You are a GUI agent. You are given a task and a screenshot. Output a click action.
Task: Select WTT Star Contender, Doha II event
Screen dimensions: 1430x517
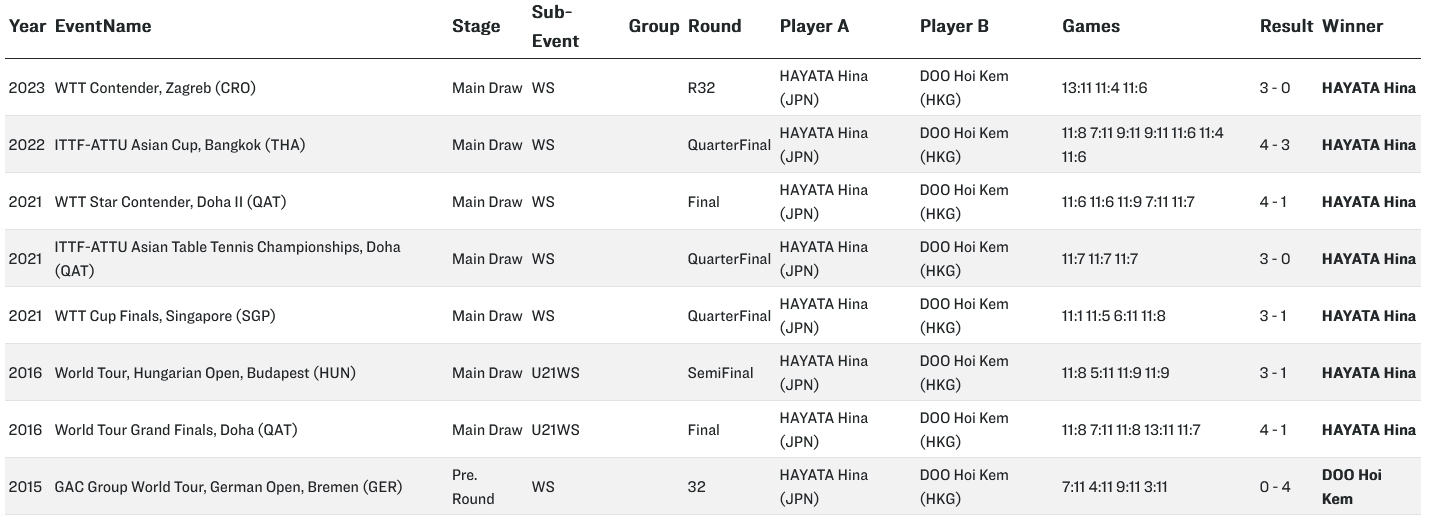pyautogui.click(x=171, y=202)
